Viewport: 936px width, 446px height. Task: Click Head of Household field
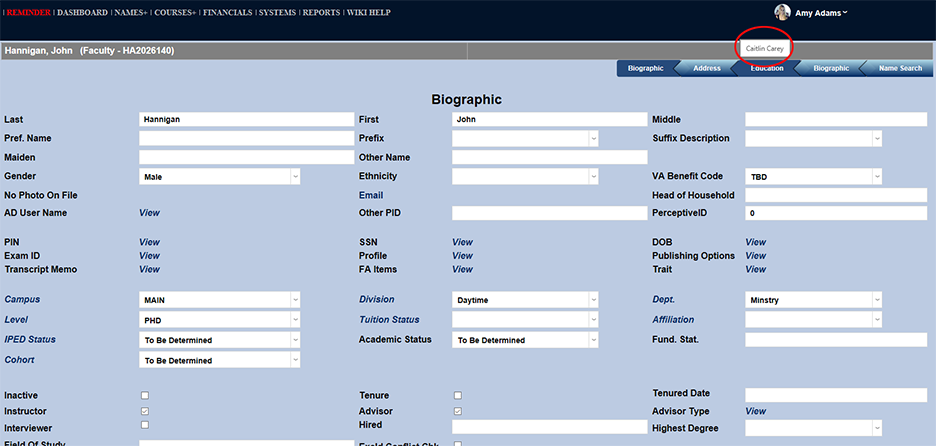point(836,195)
